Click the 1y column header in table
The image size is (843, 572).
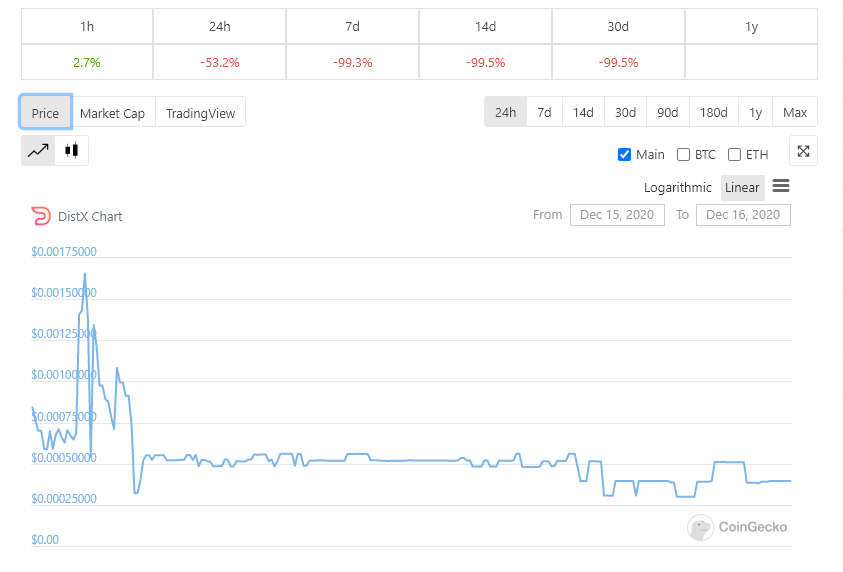pyautogui.click(x=751, y=26)
